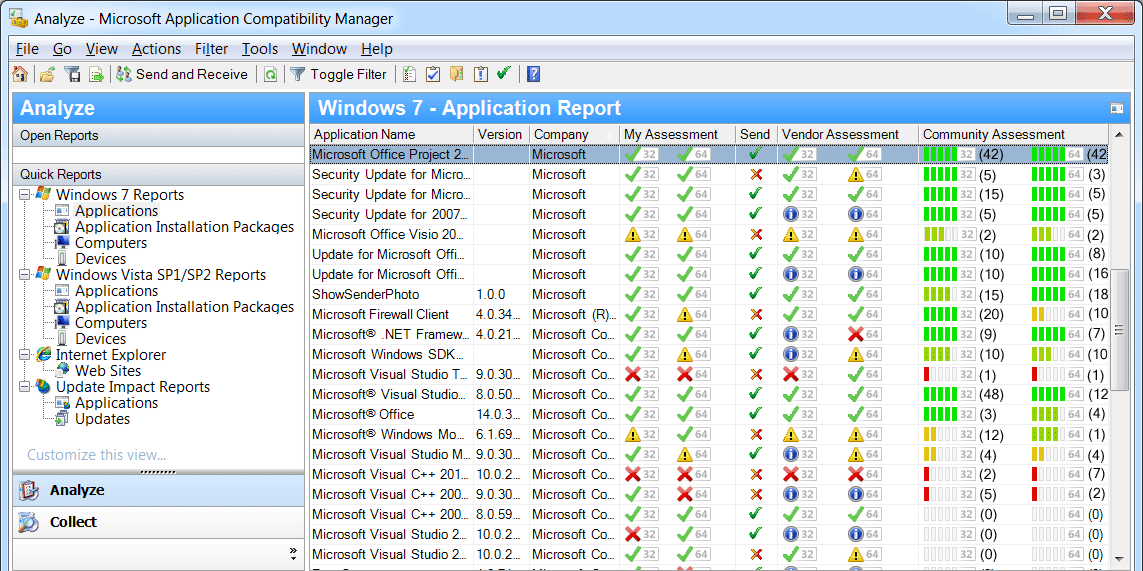
Task: Open the Go menu
Action: pos(62,49)
